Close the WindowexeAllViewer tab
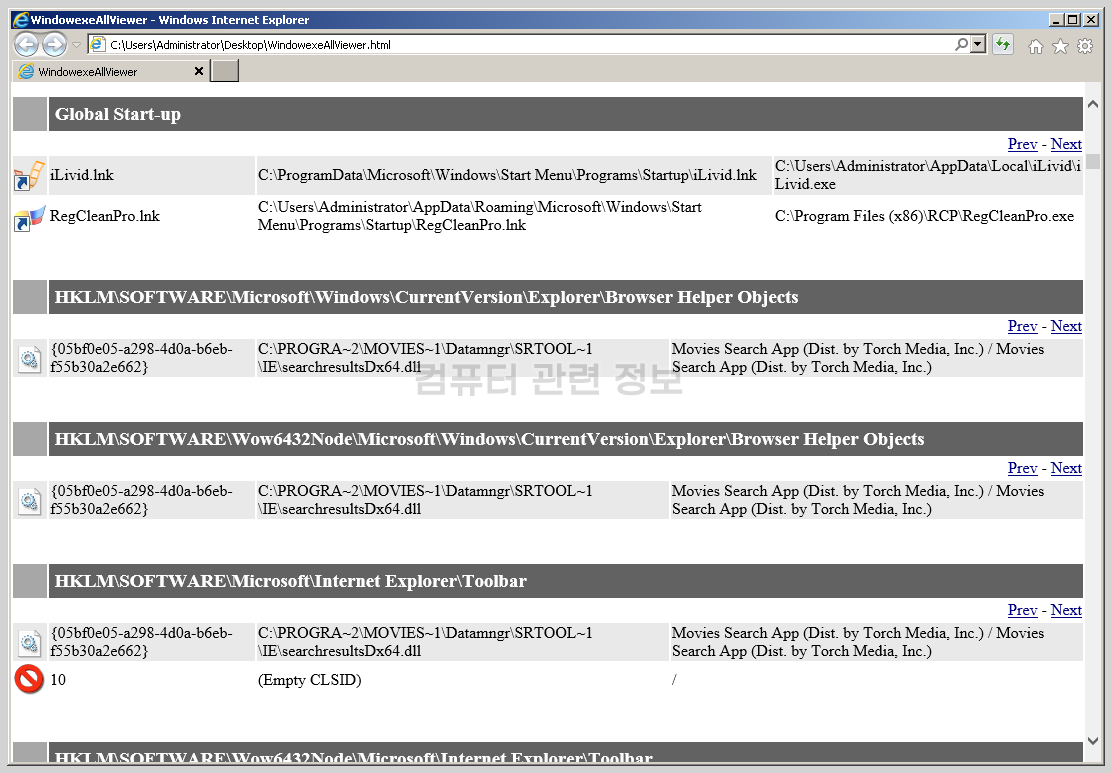This screenshot has height=773, width=1112. (x=199, y=71)
